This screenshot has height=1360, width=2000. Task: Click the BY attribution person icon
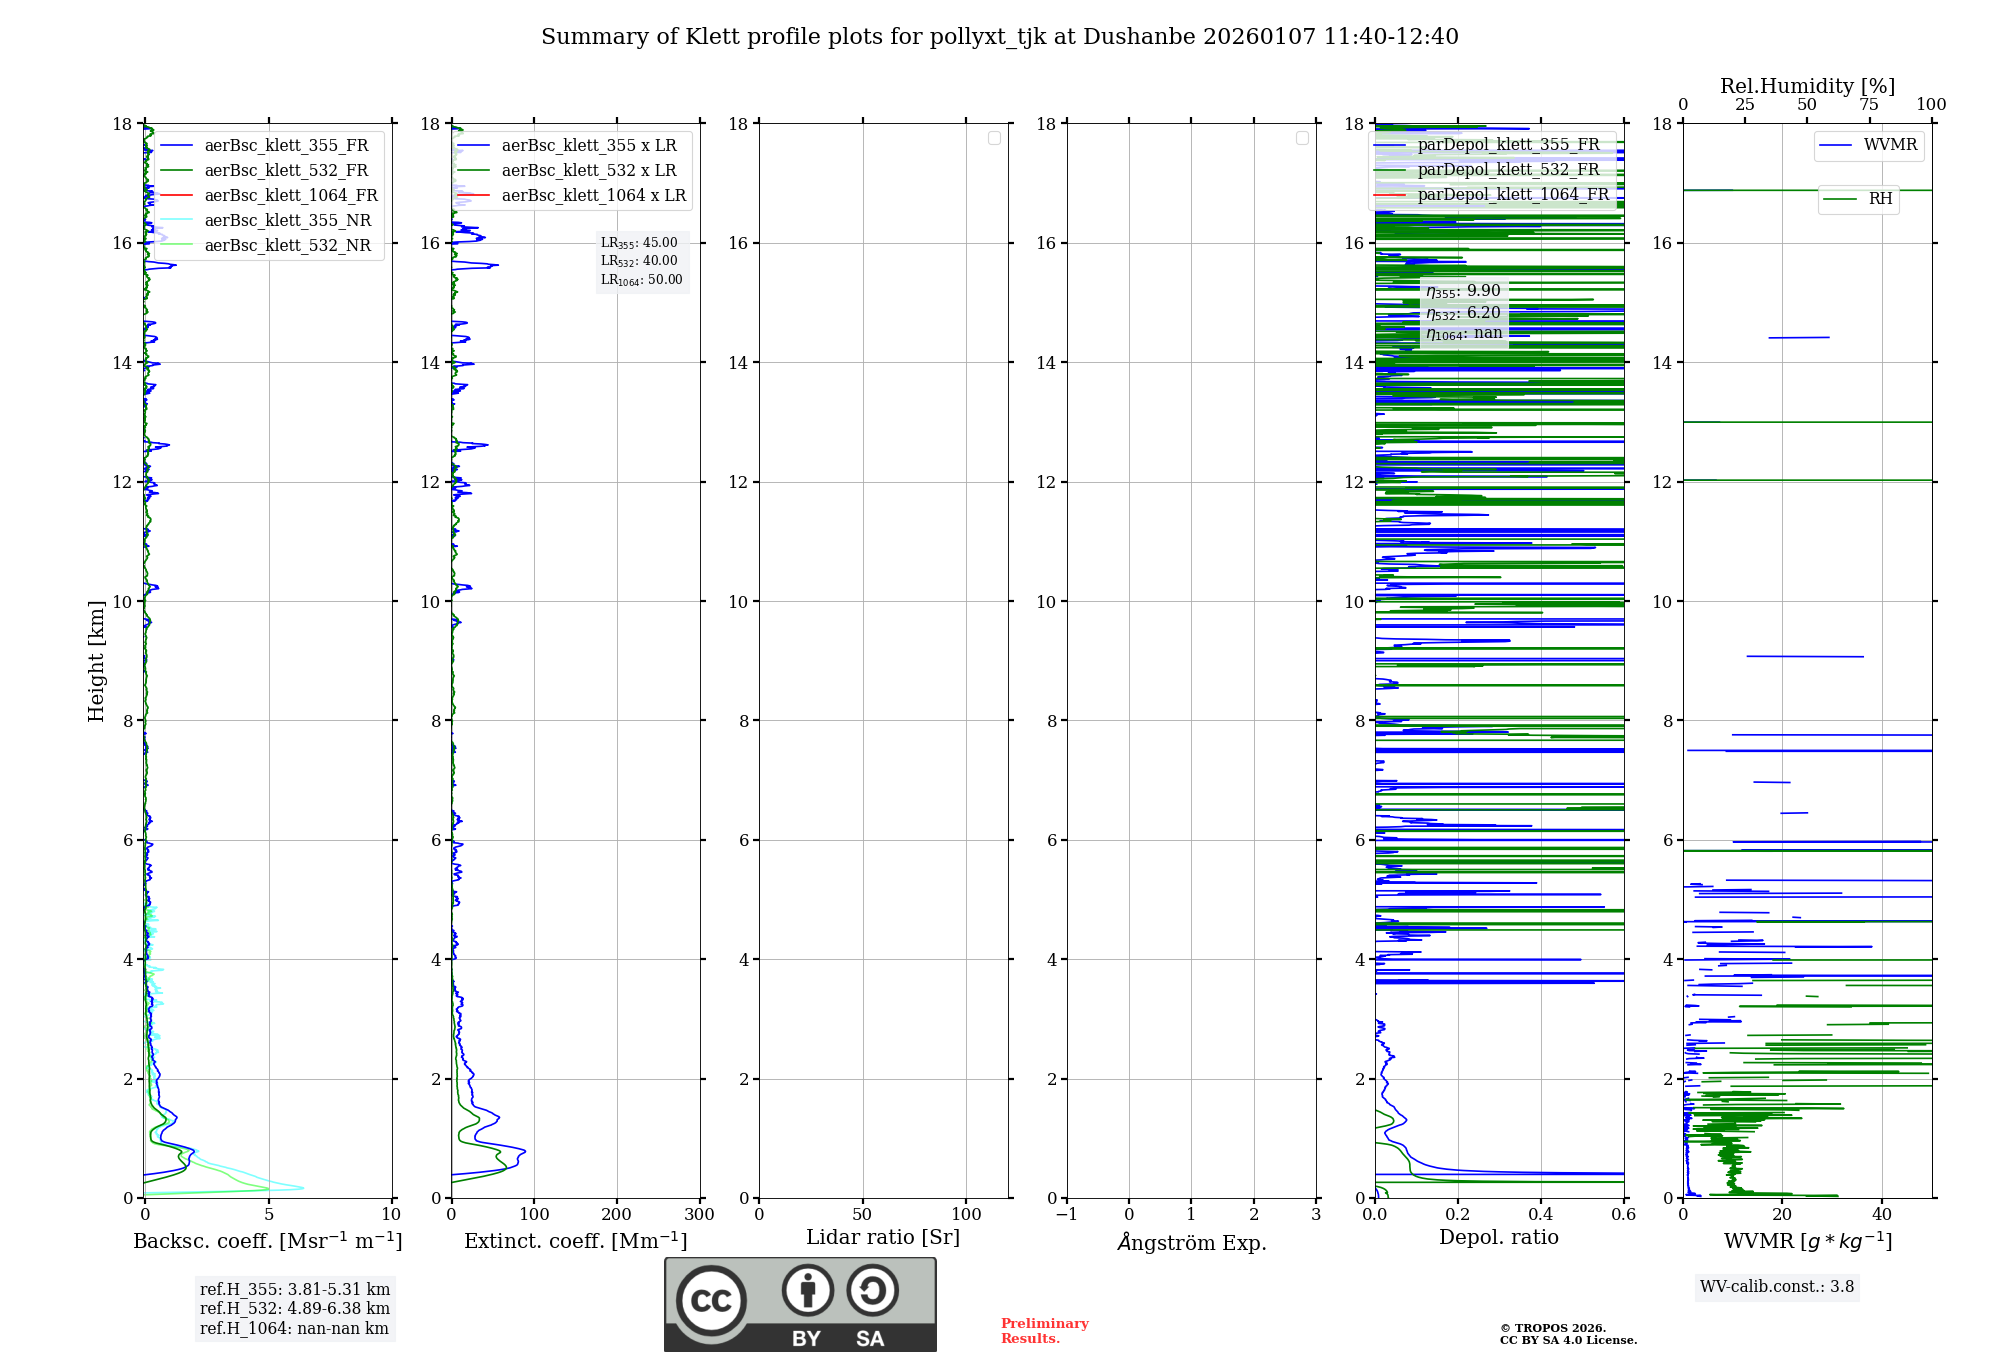pos(807,1290)
